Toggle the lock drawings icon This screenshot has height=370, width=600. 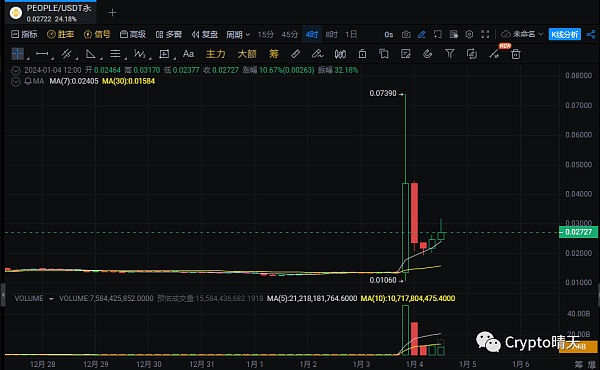pyautogui.click(x=362, y=54)
